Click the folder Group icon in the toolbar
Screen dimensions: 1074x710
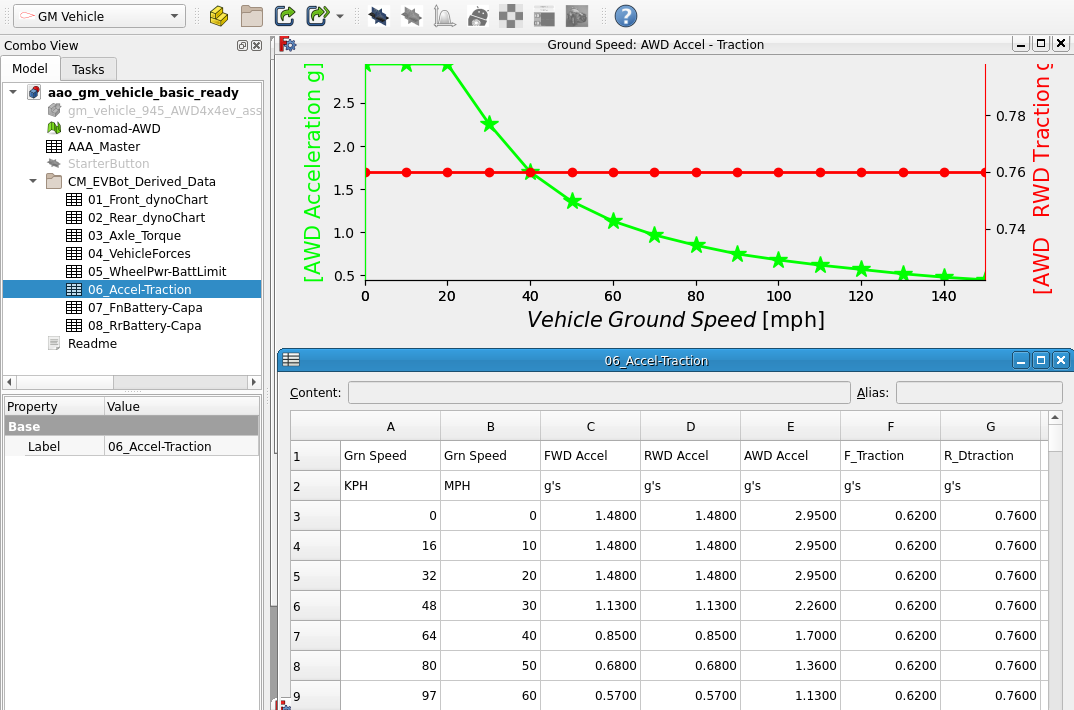pos(252,16)
